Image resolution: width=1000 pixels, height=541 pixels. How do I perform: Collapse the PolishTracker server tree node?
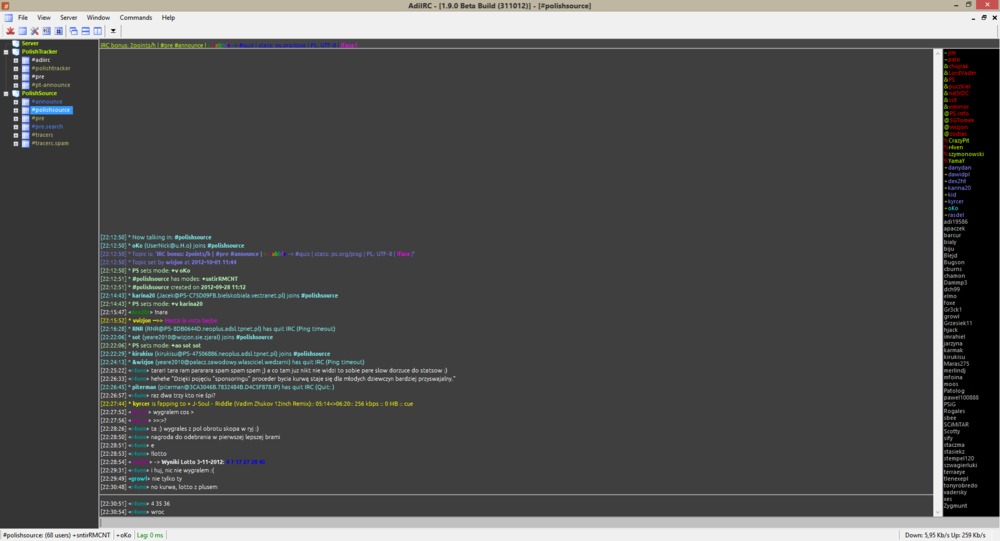[5, 51]
